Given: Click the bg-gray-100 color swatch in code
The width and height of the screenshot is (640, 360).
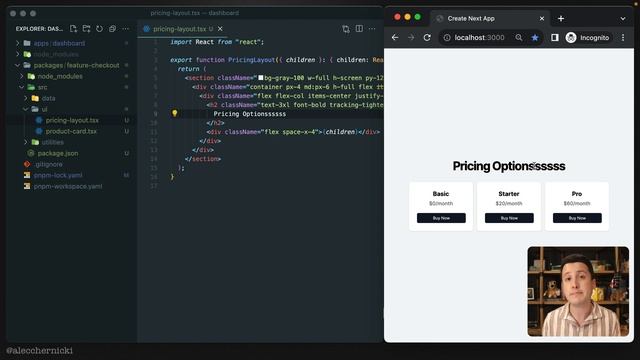Looking at the screenshot, I should pos(261,78).
